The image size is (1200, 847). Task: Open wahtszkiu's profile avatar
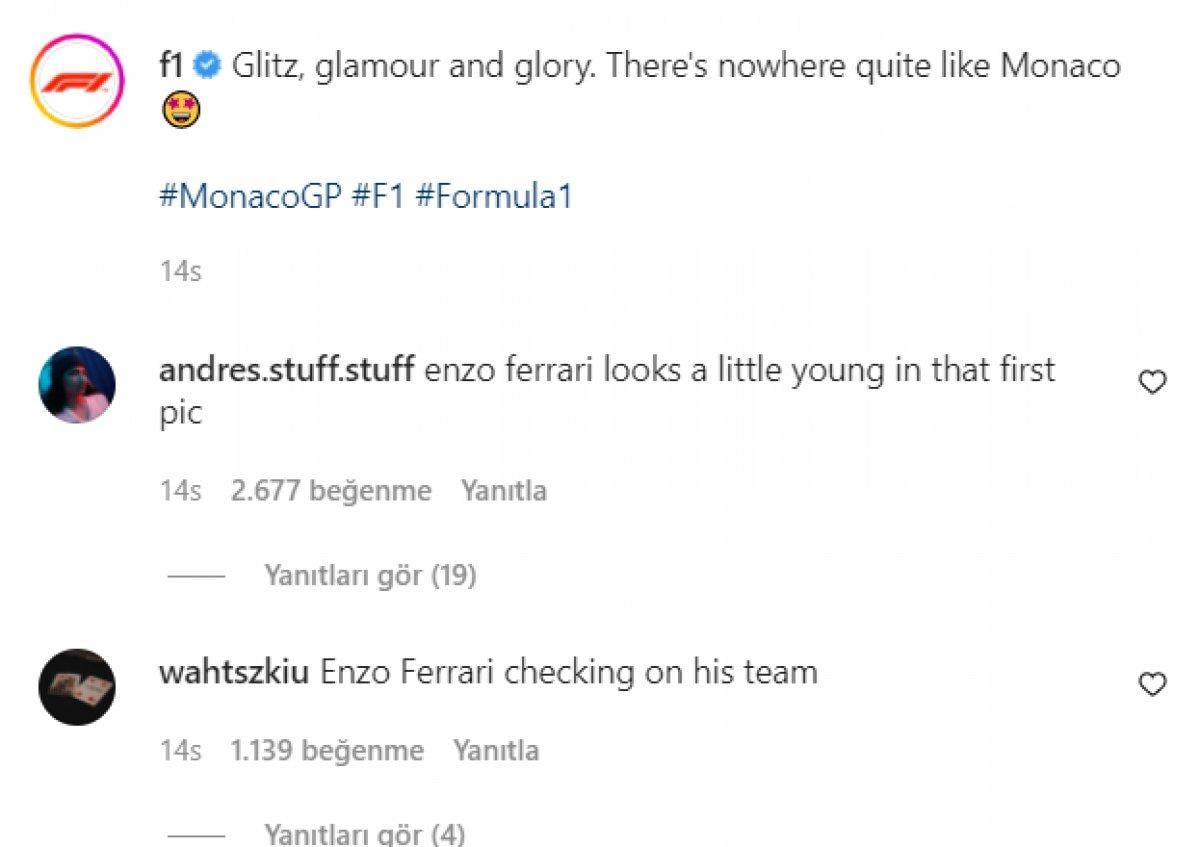click(76, 686)
